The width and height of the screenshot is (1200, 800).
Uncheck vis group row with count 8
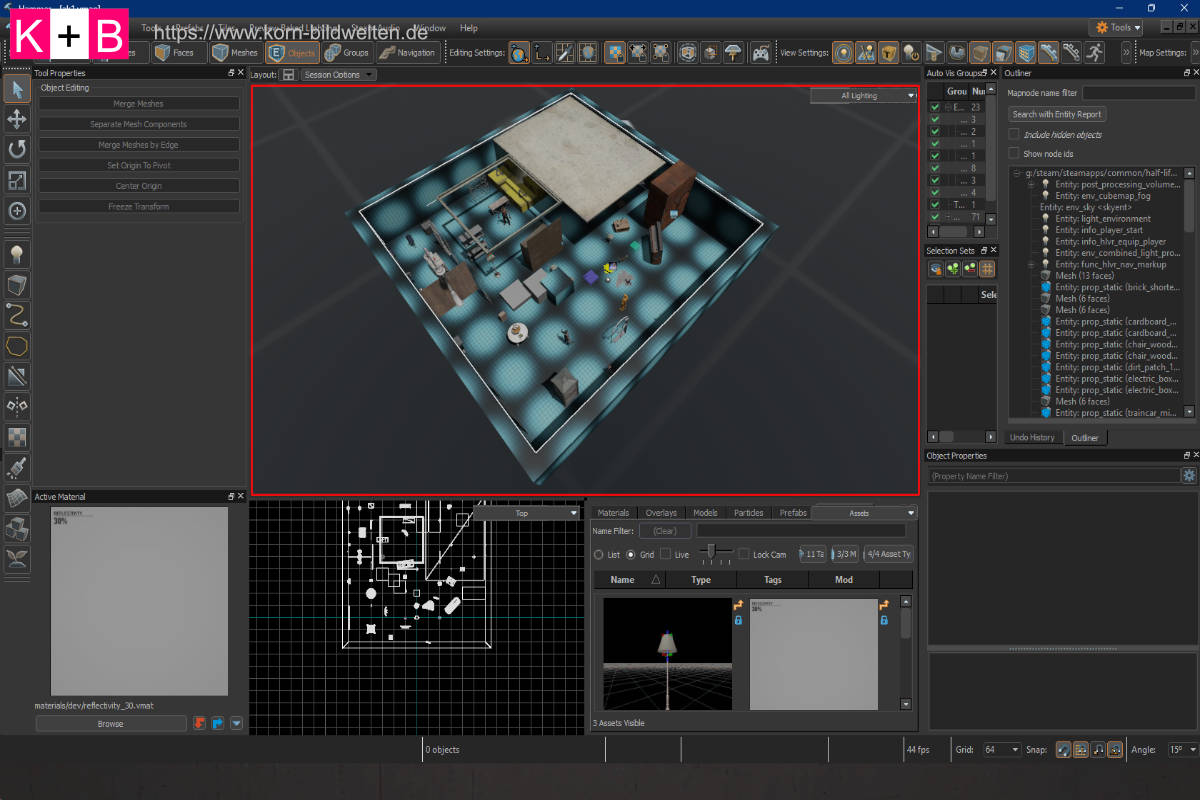[935, 168]
